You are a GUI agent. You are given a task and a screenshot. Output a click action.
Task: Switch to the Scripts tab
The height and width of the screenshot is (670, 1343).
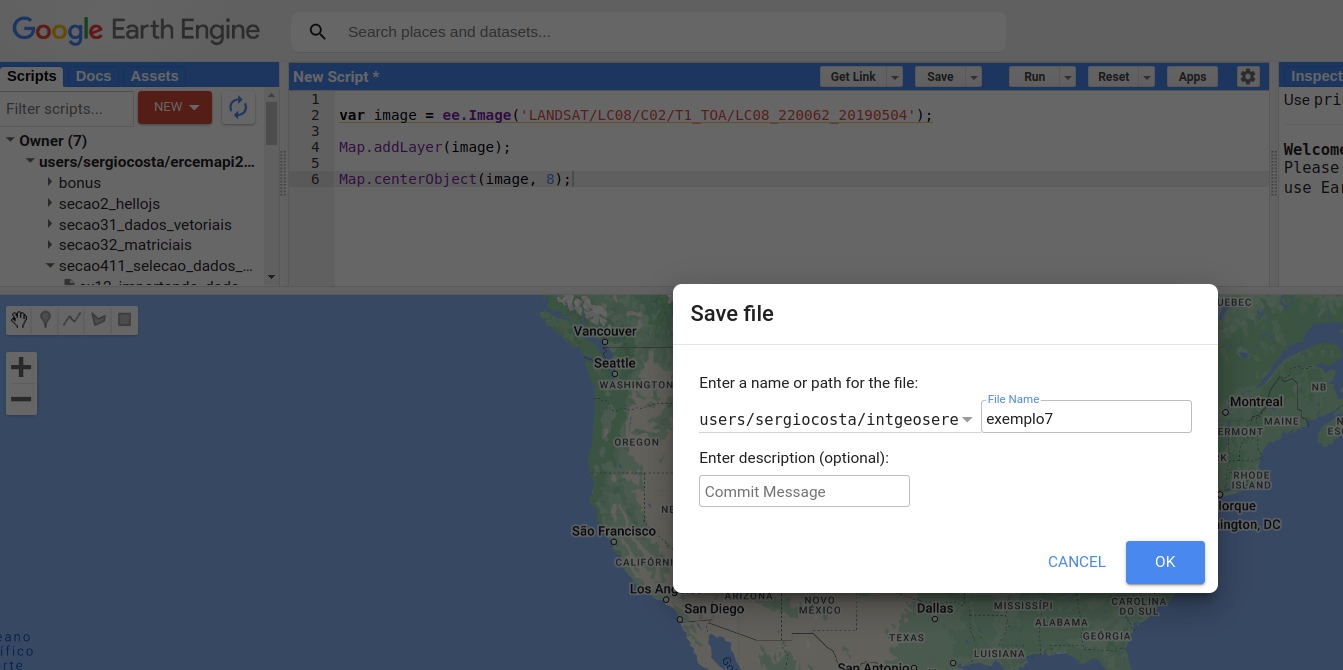click(32, 76)
